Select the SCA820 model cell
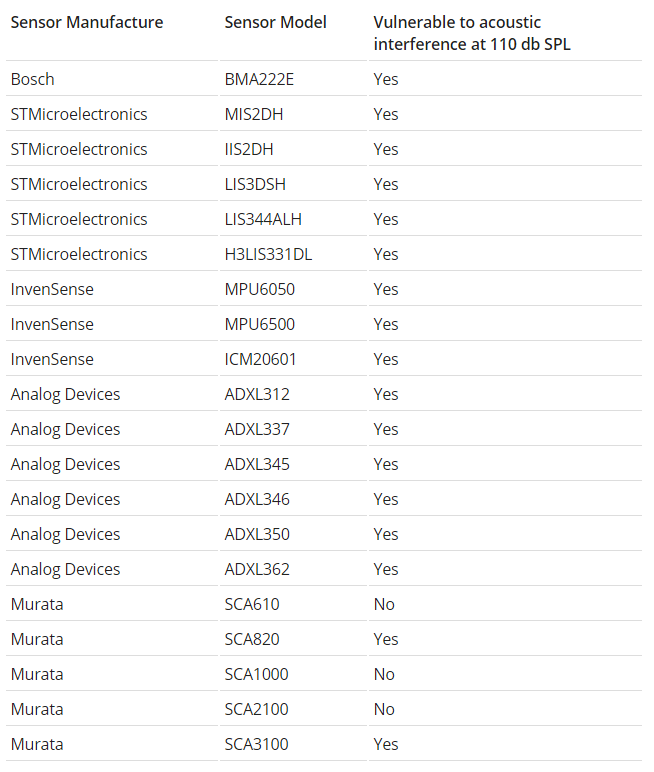 click(x=252, y=639)
